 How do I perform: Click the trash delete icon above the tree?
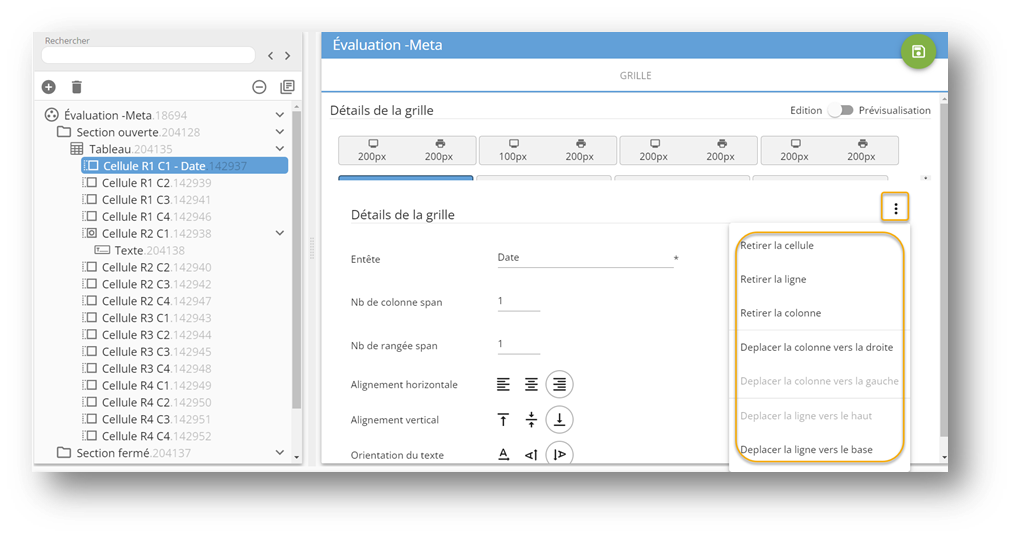[x=77, y=88]
